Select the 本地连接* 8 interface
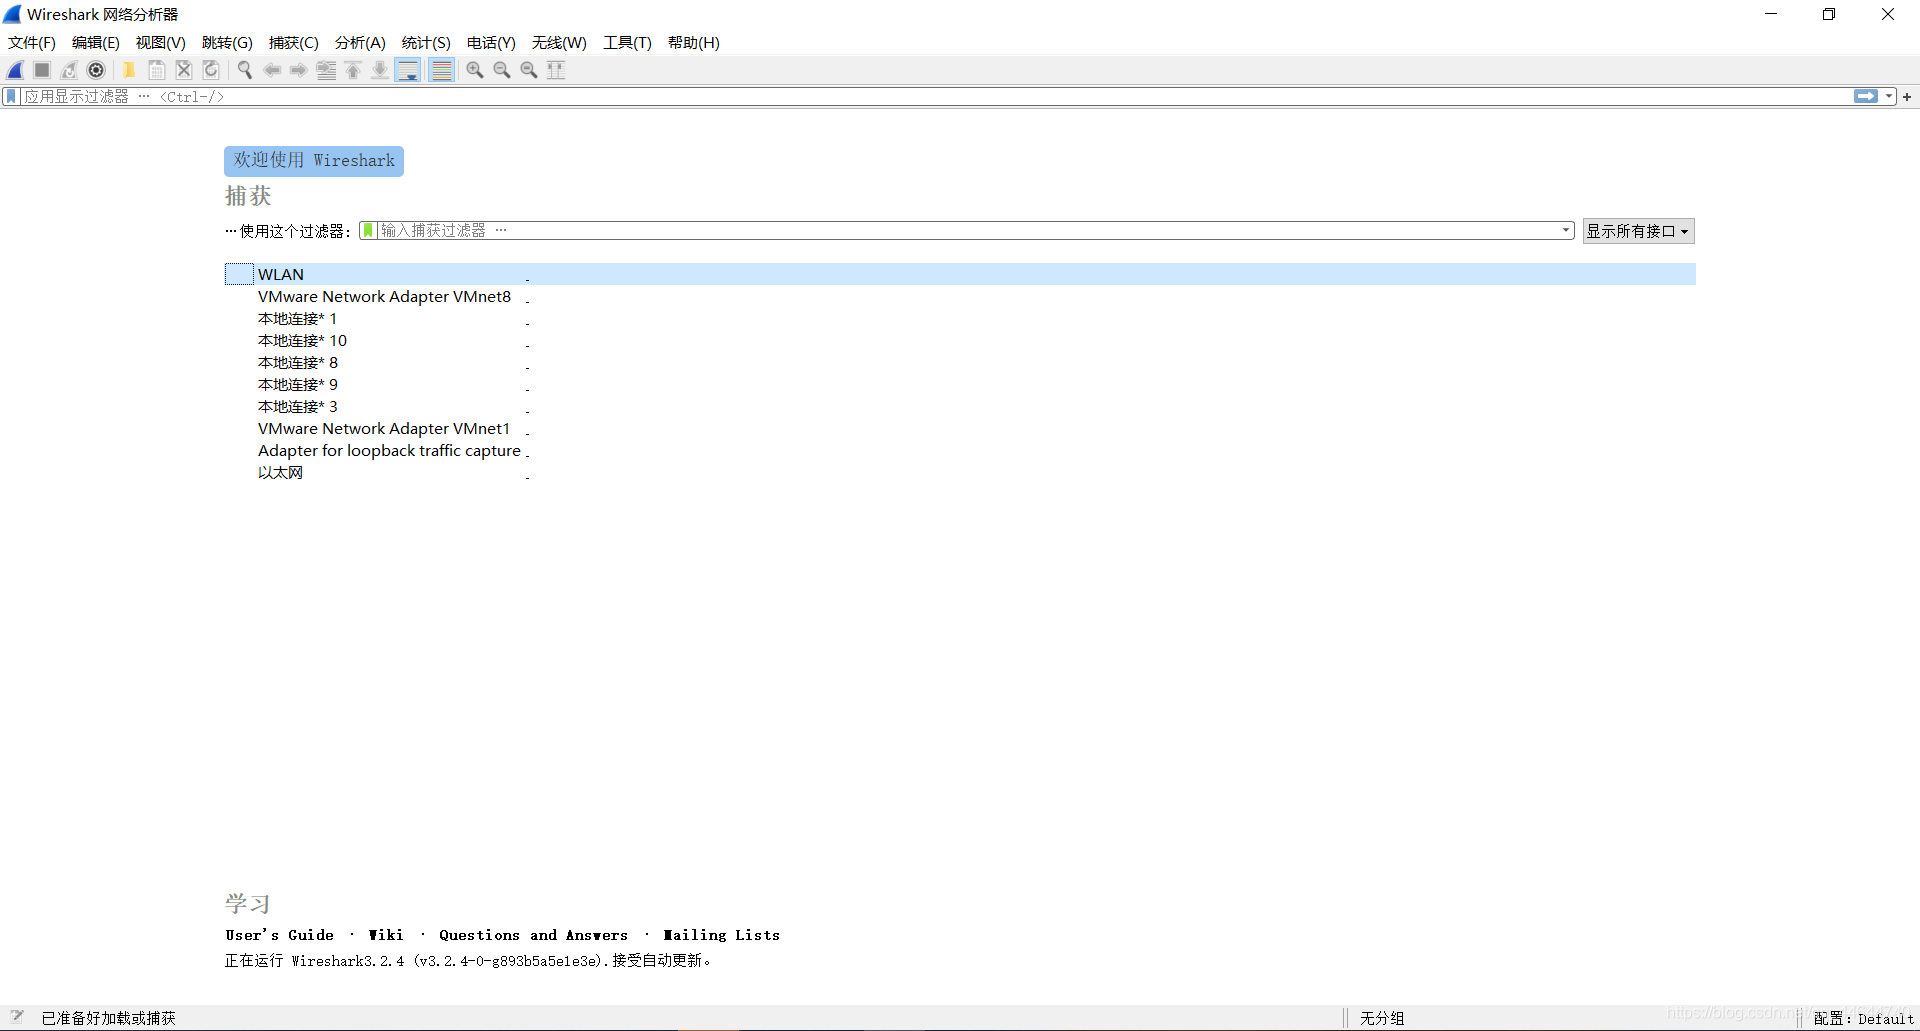Viewport: 1920px width, 1031px height. pyautogui.click(x=960, y=363)
